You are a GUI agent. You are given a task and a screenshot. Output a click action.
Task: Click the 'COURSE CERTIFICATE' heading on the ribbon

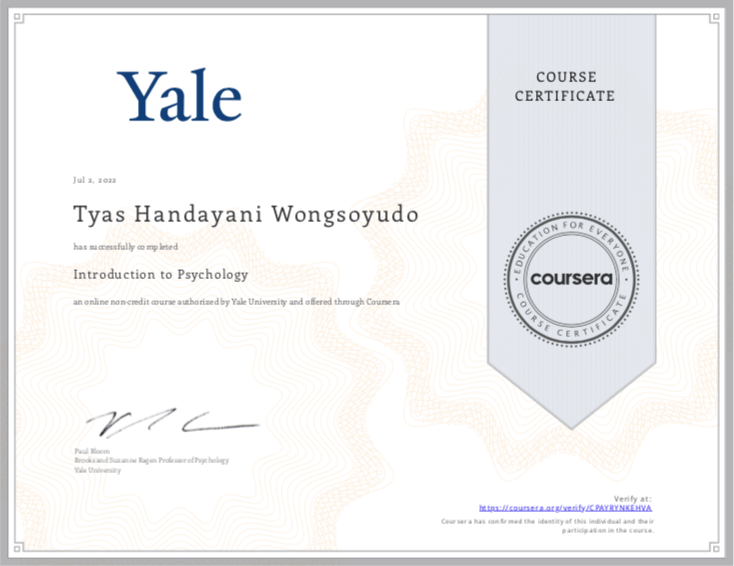574,87
